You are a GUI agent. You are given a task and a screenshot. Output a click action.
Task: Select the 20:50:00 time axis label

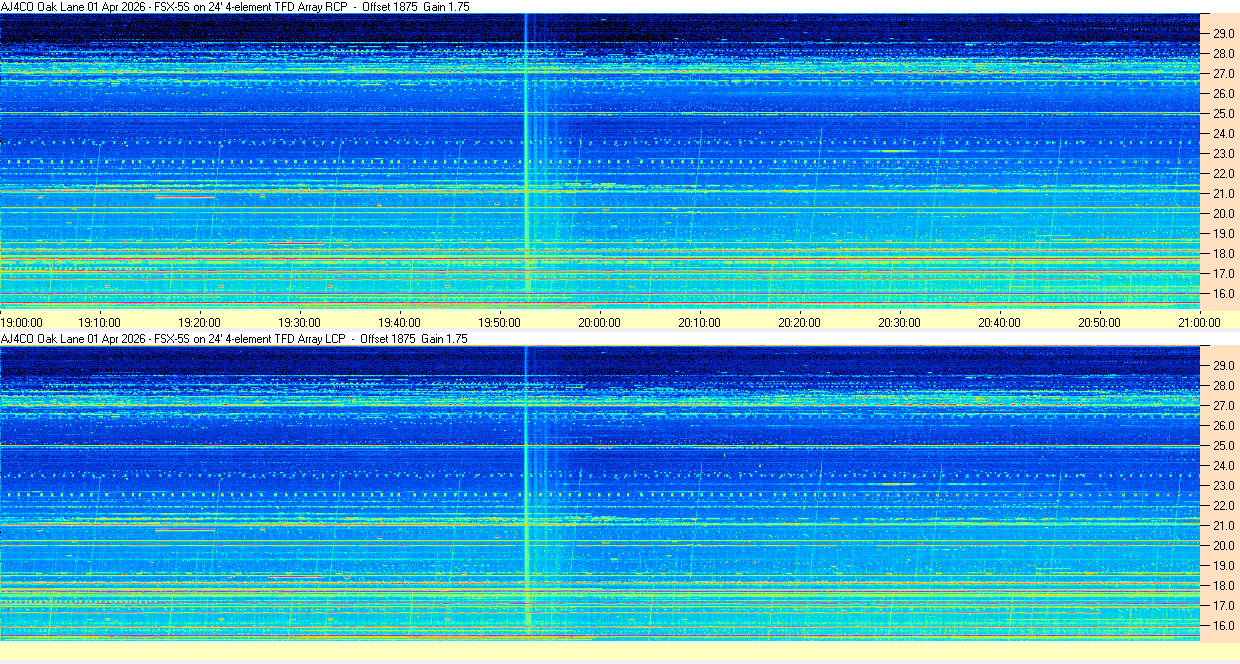click(x=1099, y=322)
